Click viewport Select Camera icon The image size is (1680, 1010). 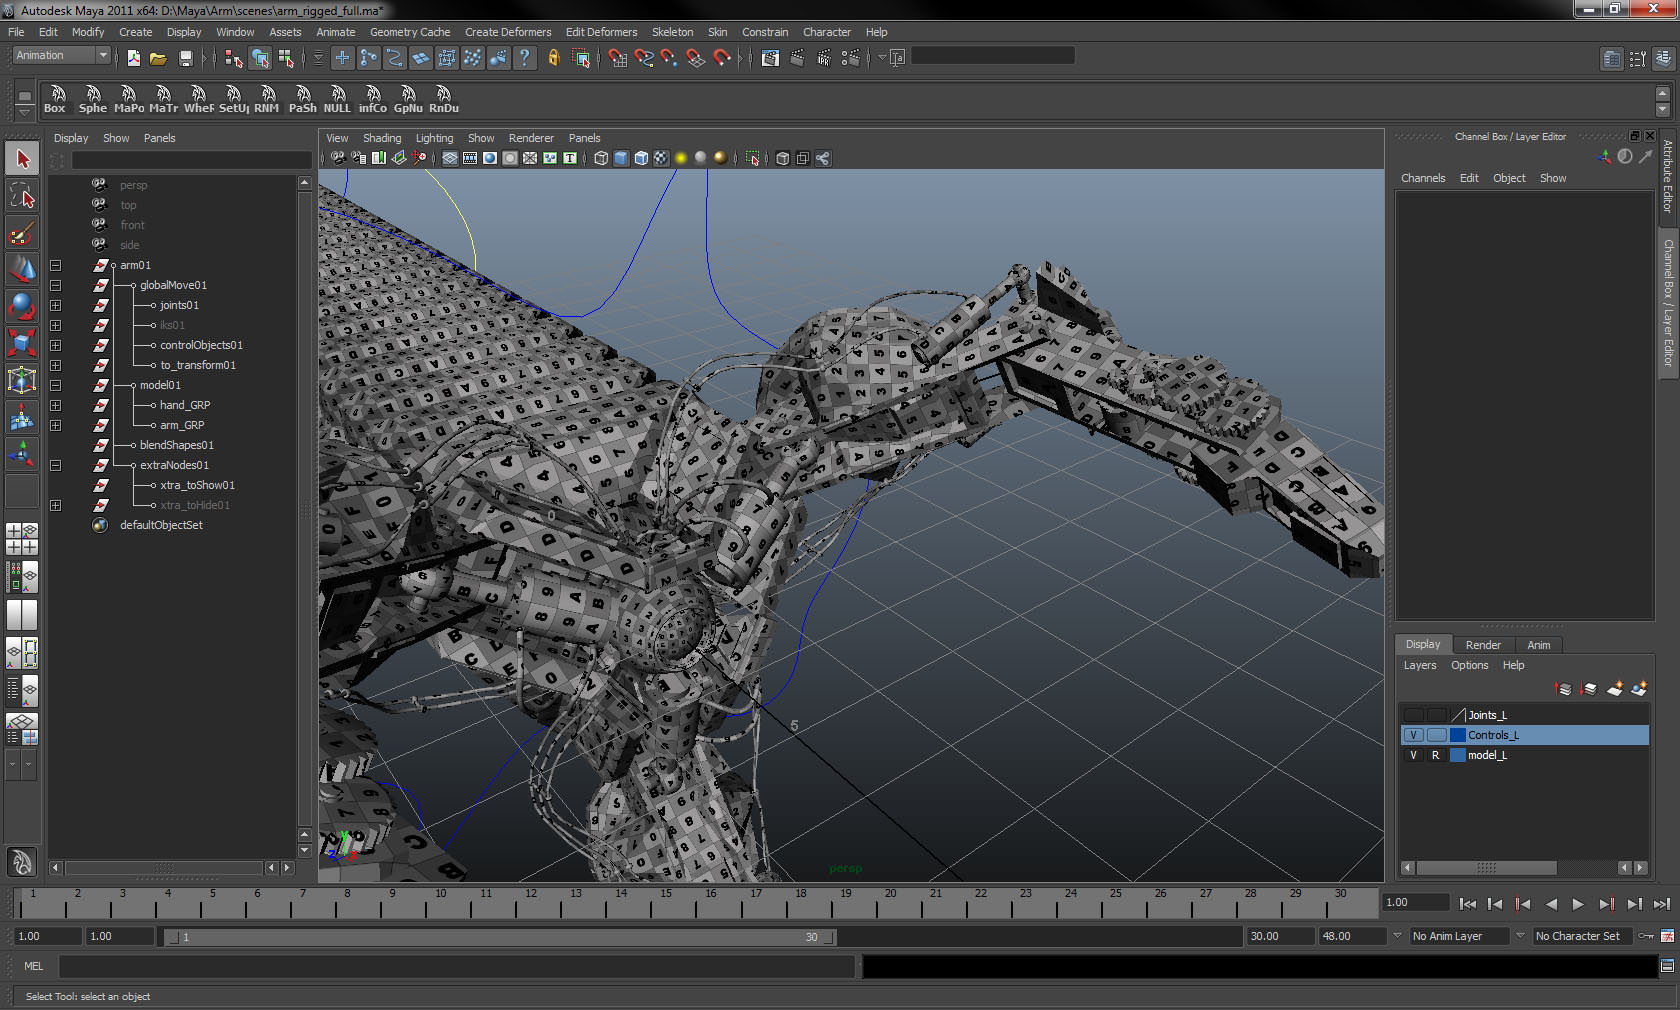(338, 158)
